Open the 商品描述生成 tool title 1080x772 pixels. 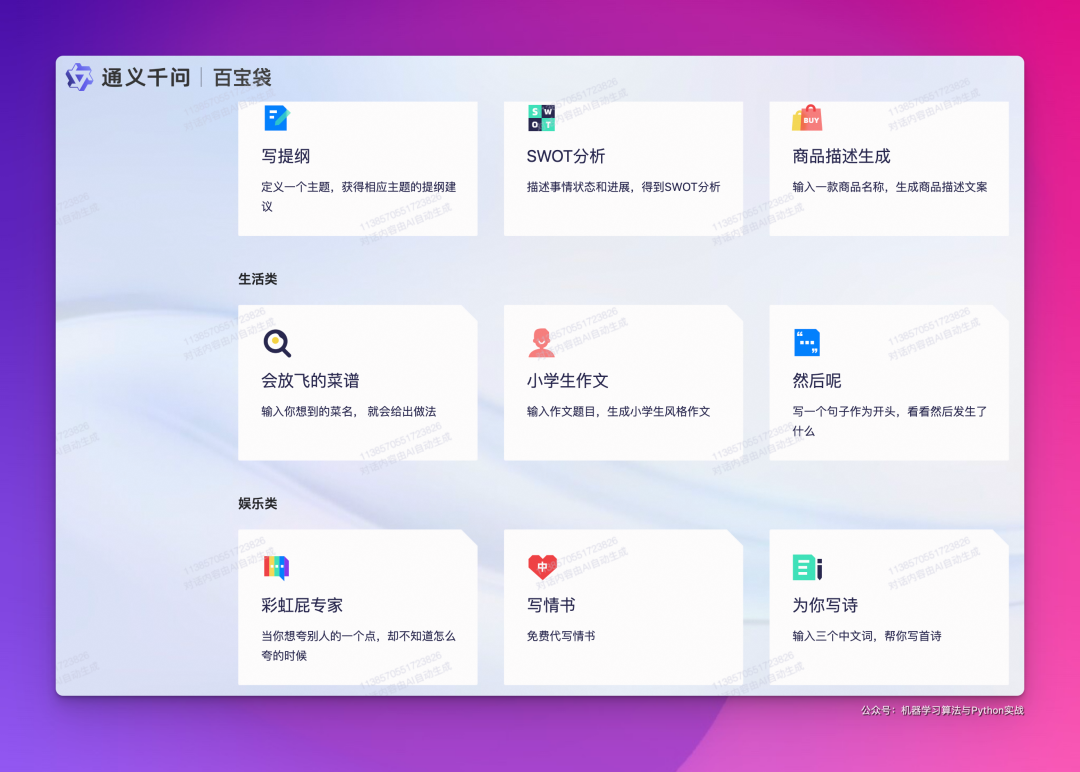tap(841, 156)
